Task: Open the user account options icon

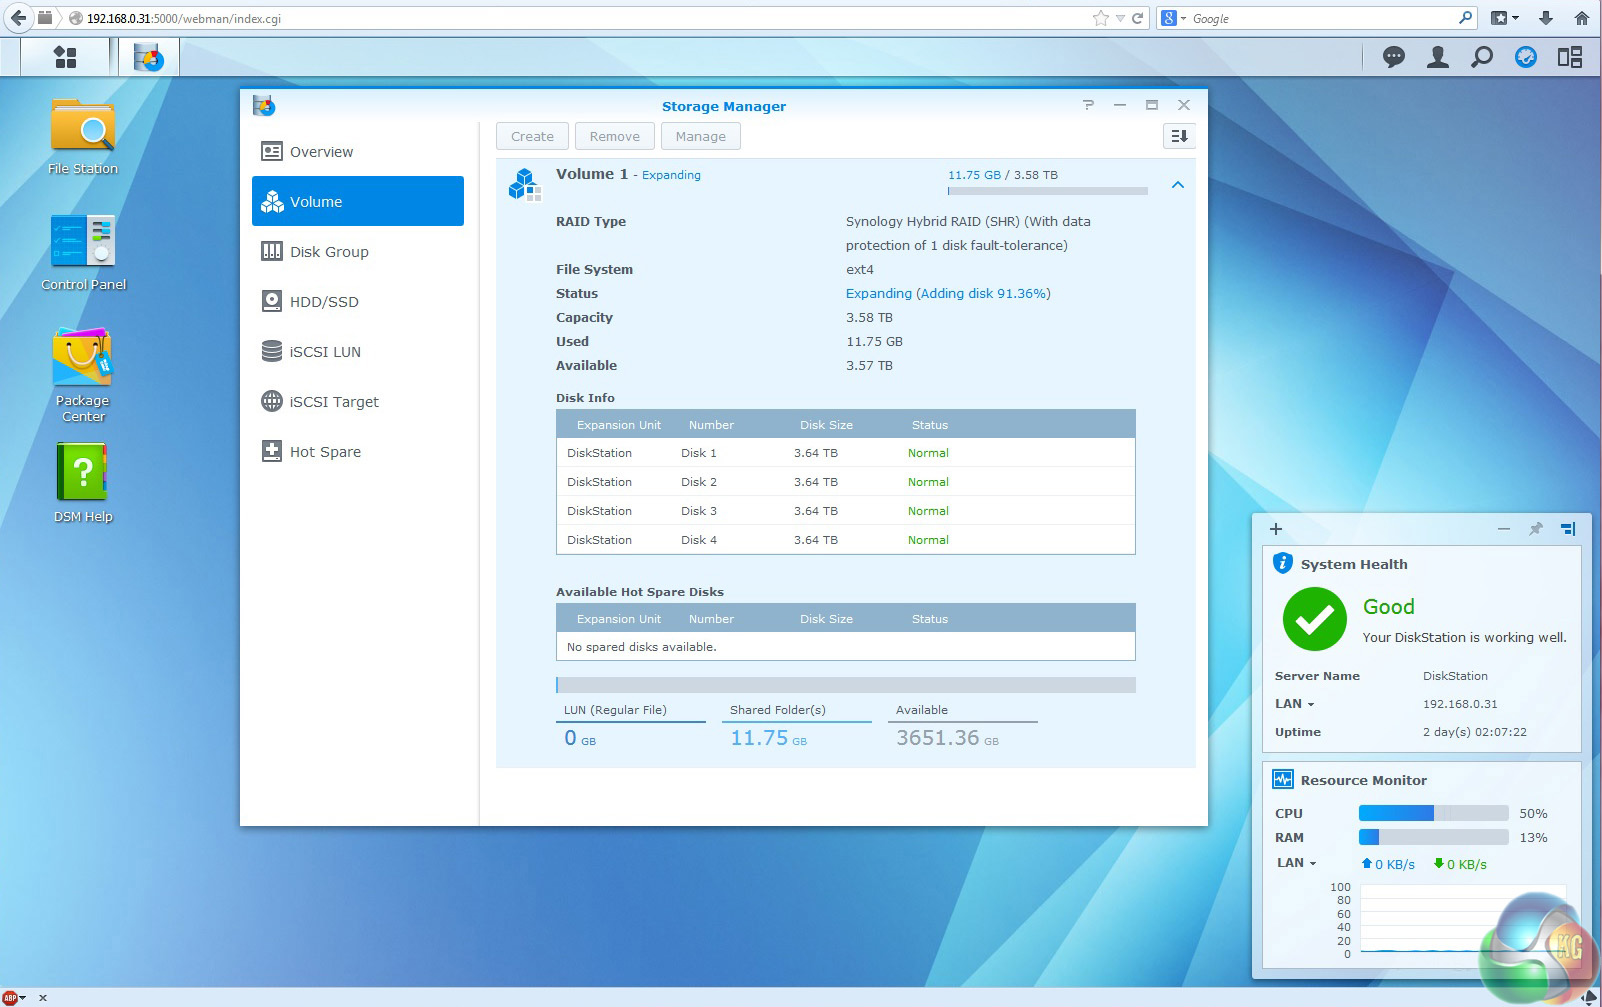Action: [1437, 57]
